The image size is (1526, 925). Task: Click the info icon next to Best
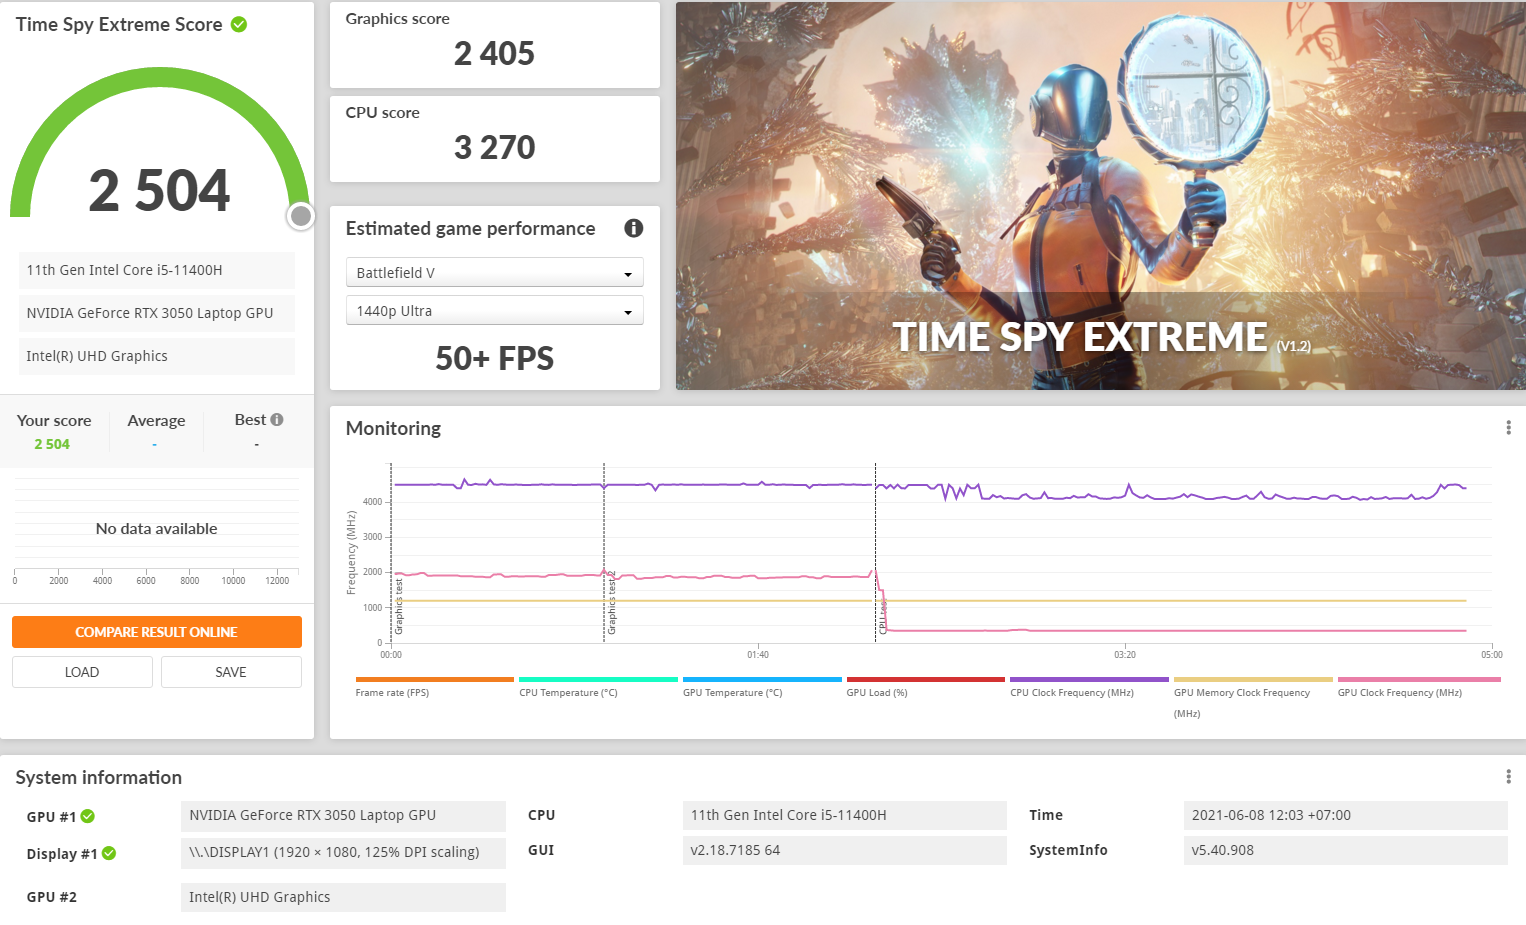point(277,420)
